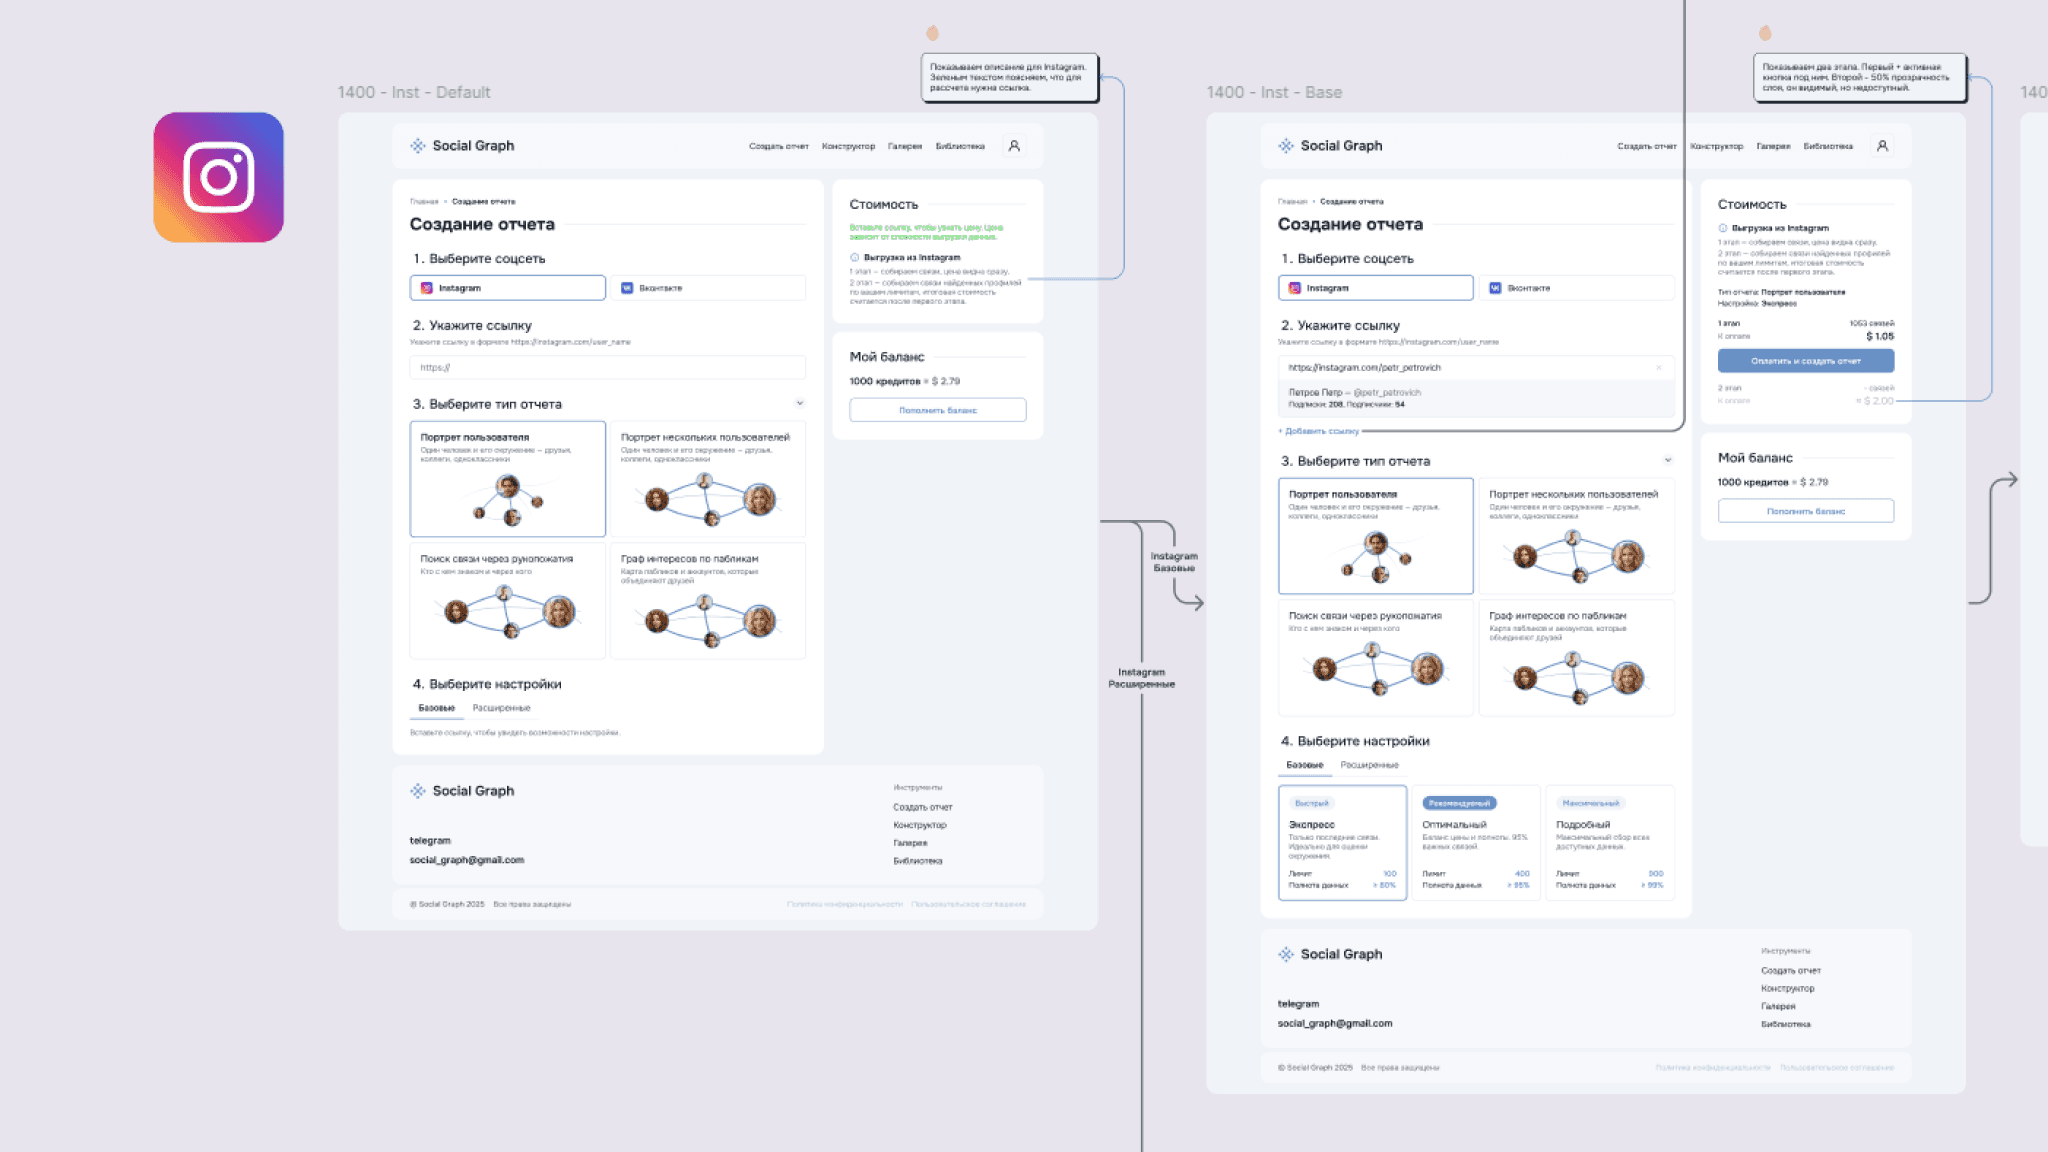Click Social Graph logo in Default frame header

tap(462, 146)
